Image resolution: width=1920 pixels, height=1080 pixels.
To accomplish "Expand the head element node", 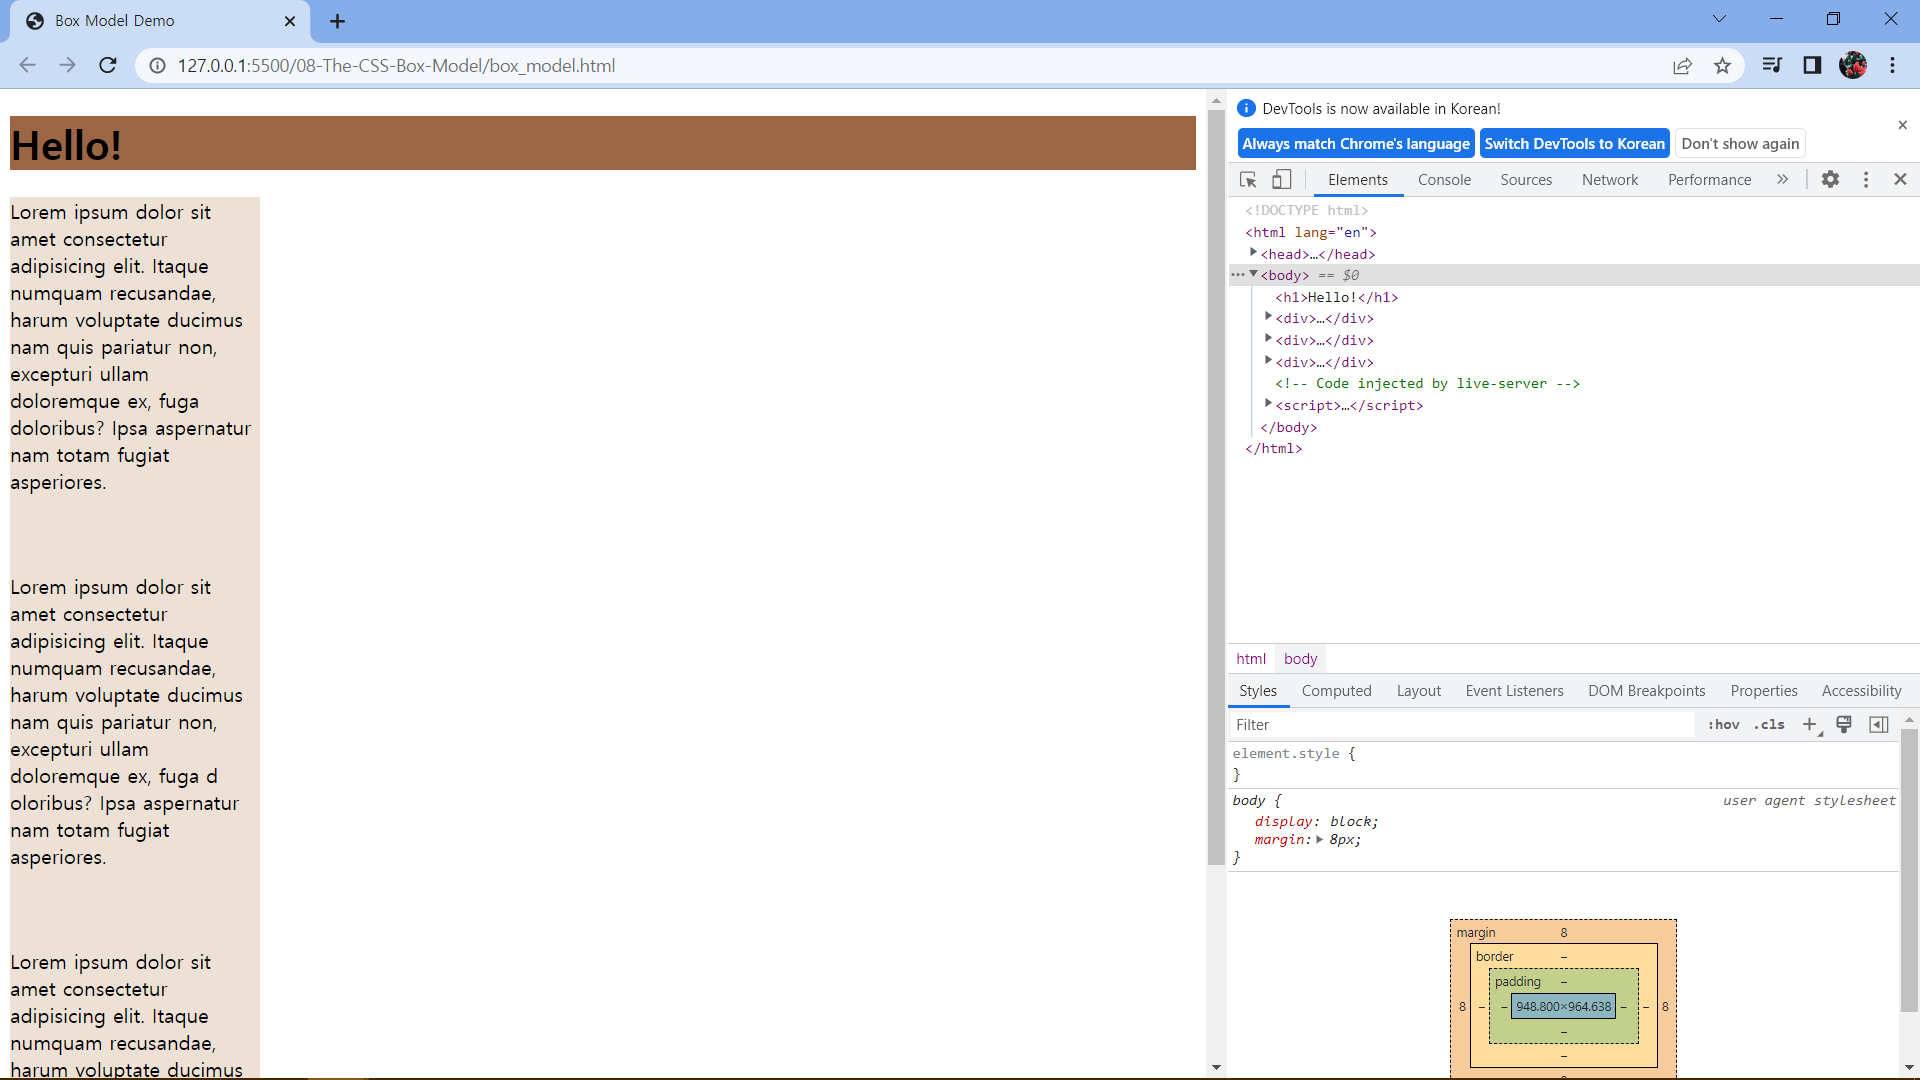I will point(1253,254).
